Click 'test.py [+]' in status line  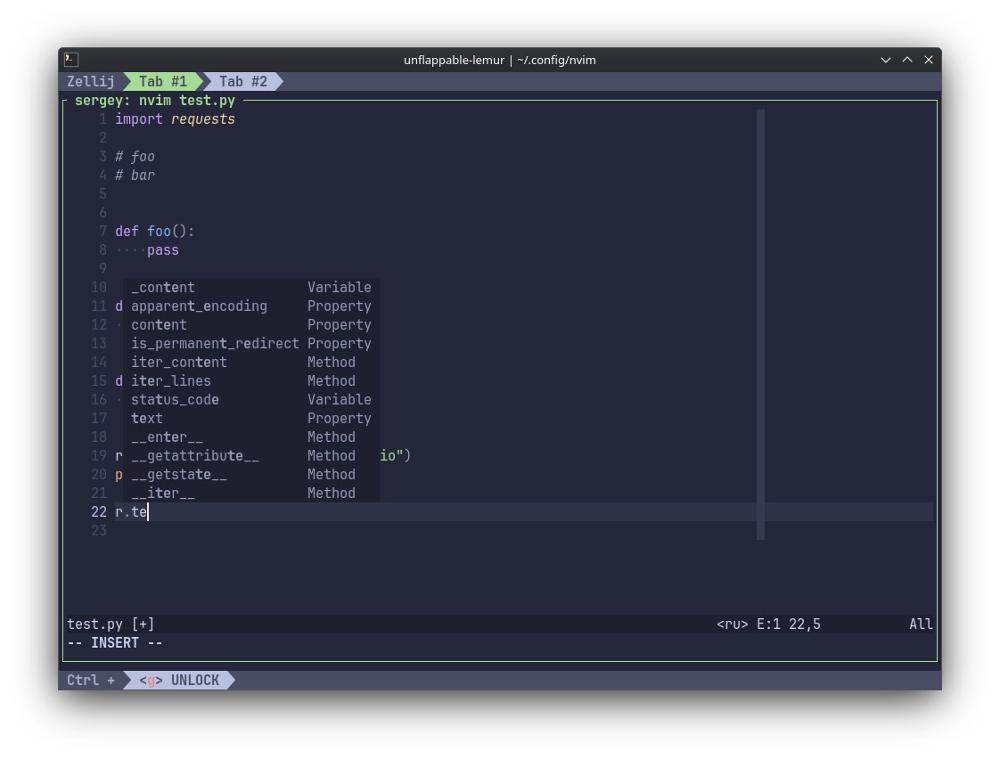pos(110,624)
